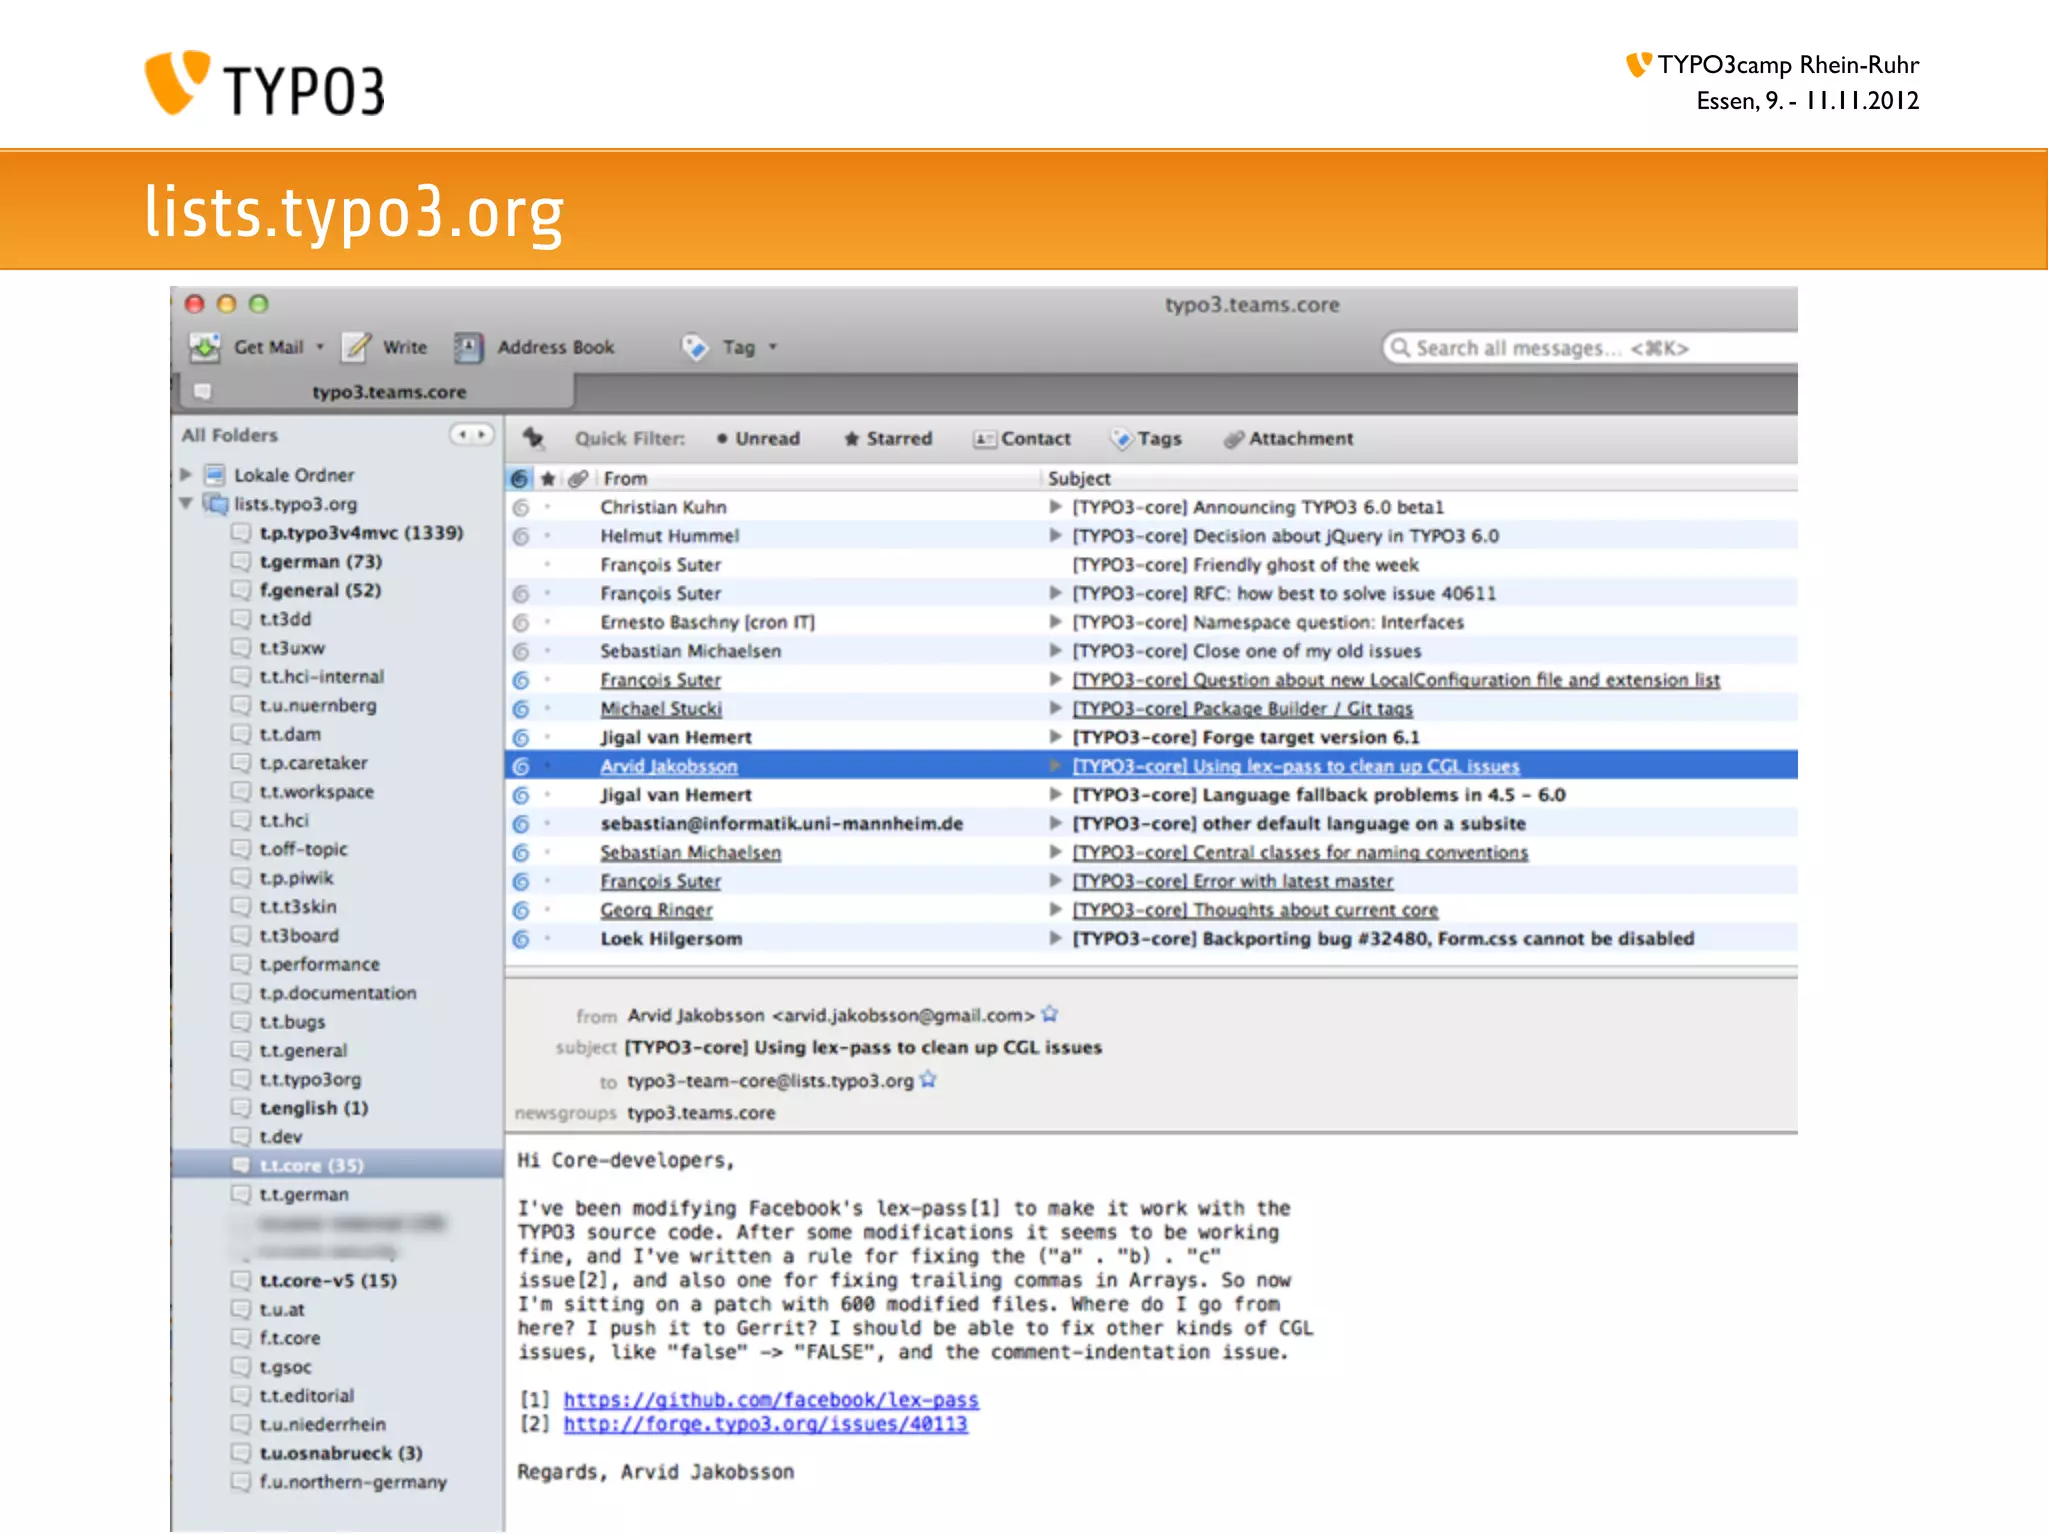
Task: Toggle the Unread quick filter
Action: (758, 438)
